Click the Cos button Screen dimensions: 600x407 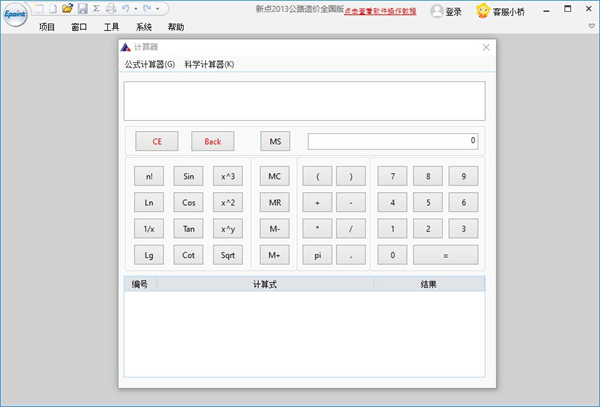188,202
